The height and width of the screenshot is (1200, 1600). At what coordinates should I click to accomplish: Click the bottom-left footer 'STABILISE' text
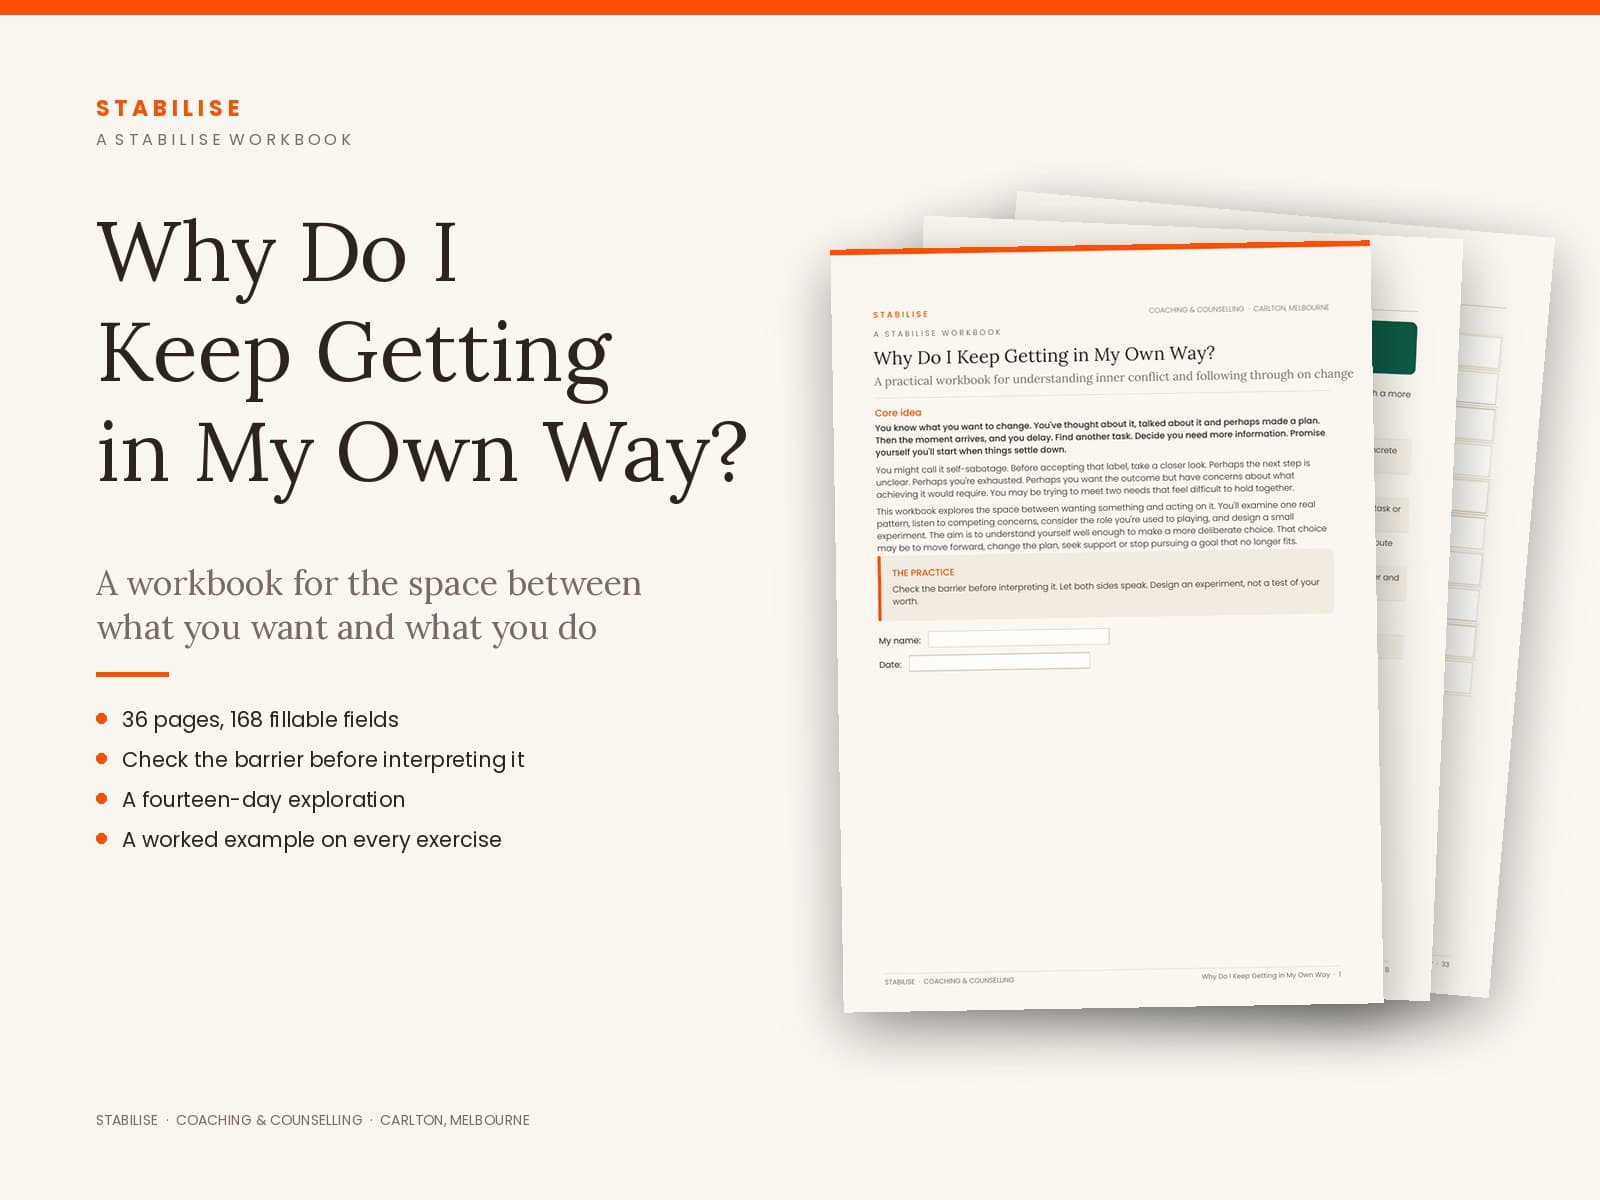pos(127,1120)
